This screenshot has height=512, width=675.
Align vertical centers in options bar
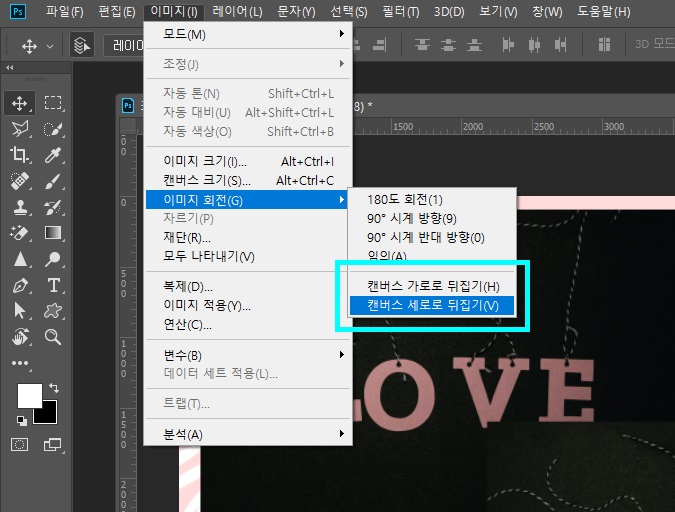(x=448, y=45)
